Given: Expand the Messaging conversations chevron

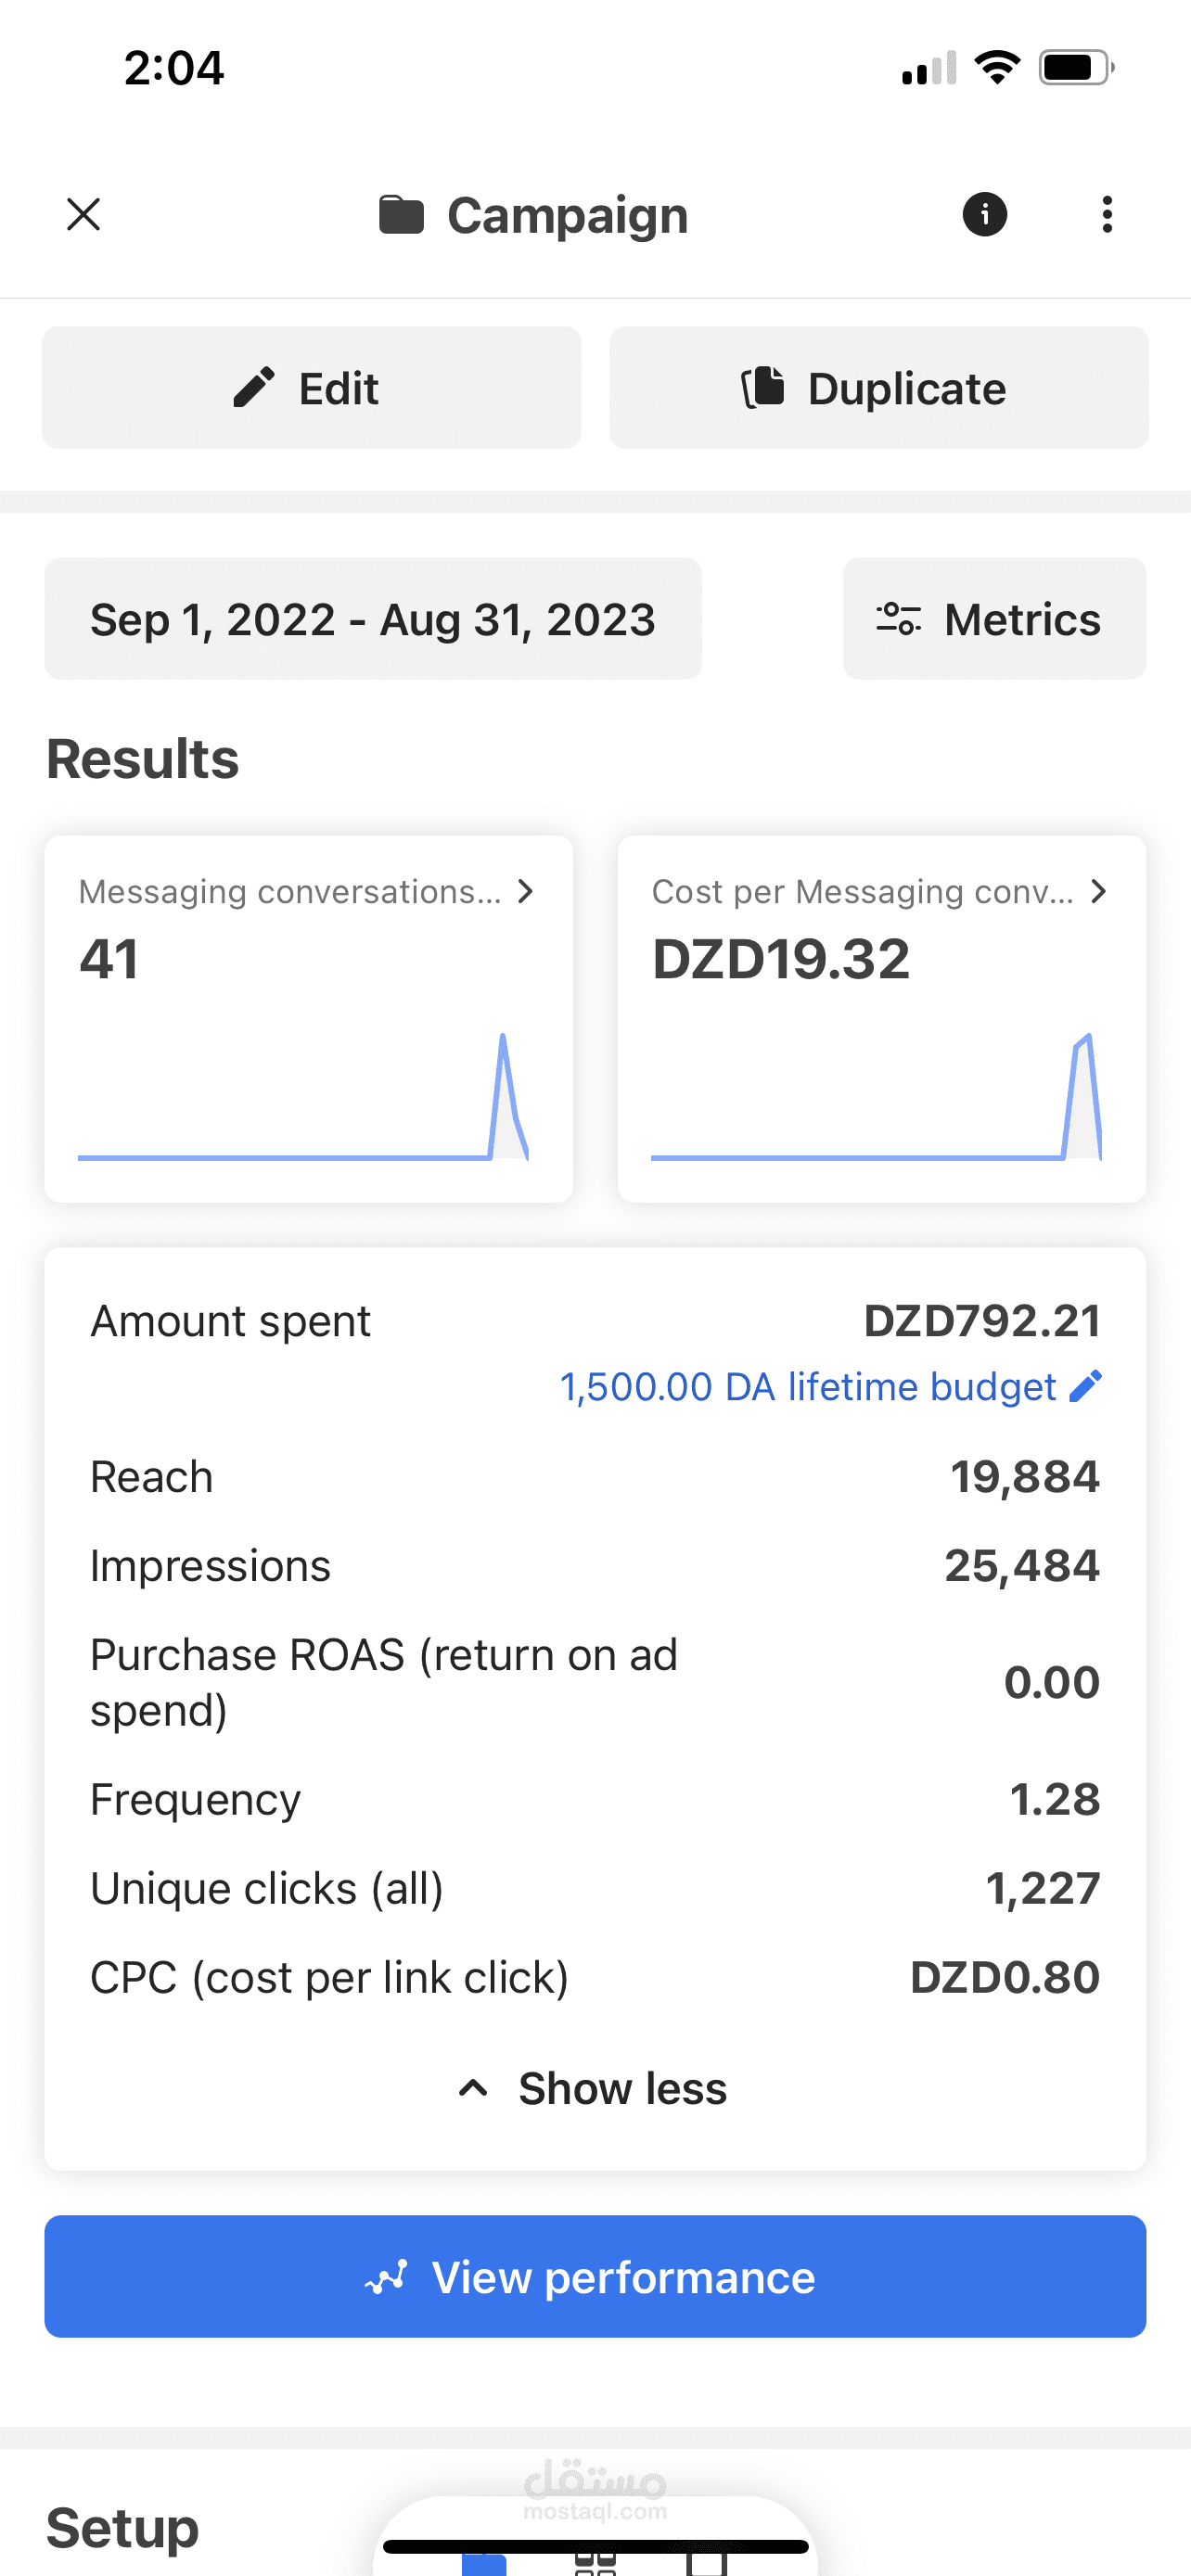Looking at the screenshot, I should pos(525,891).
